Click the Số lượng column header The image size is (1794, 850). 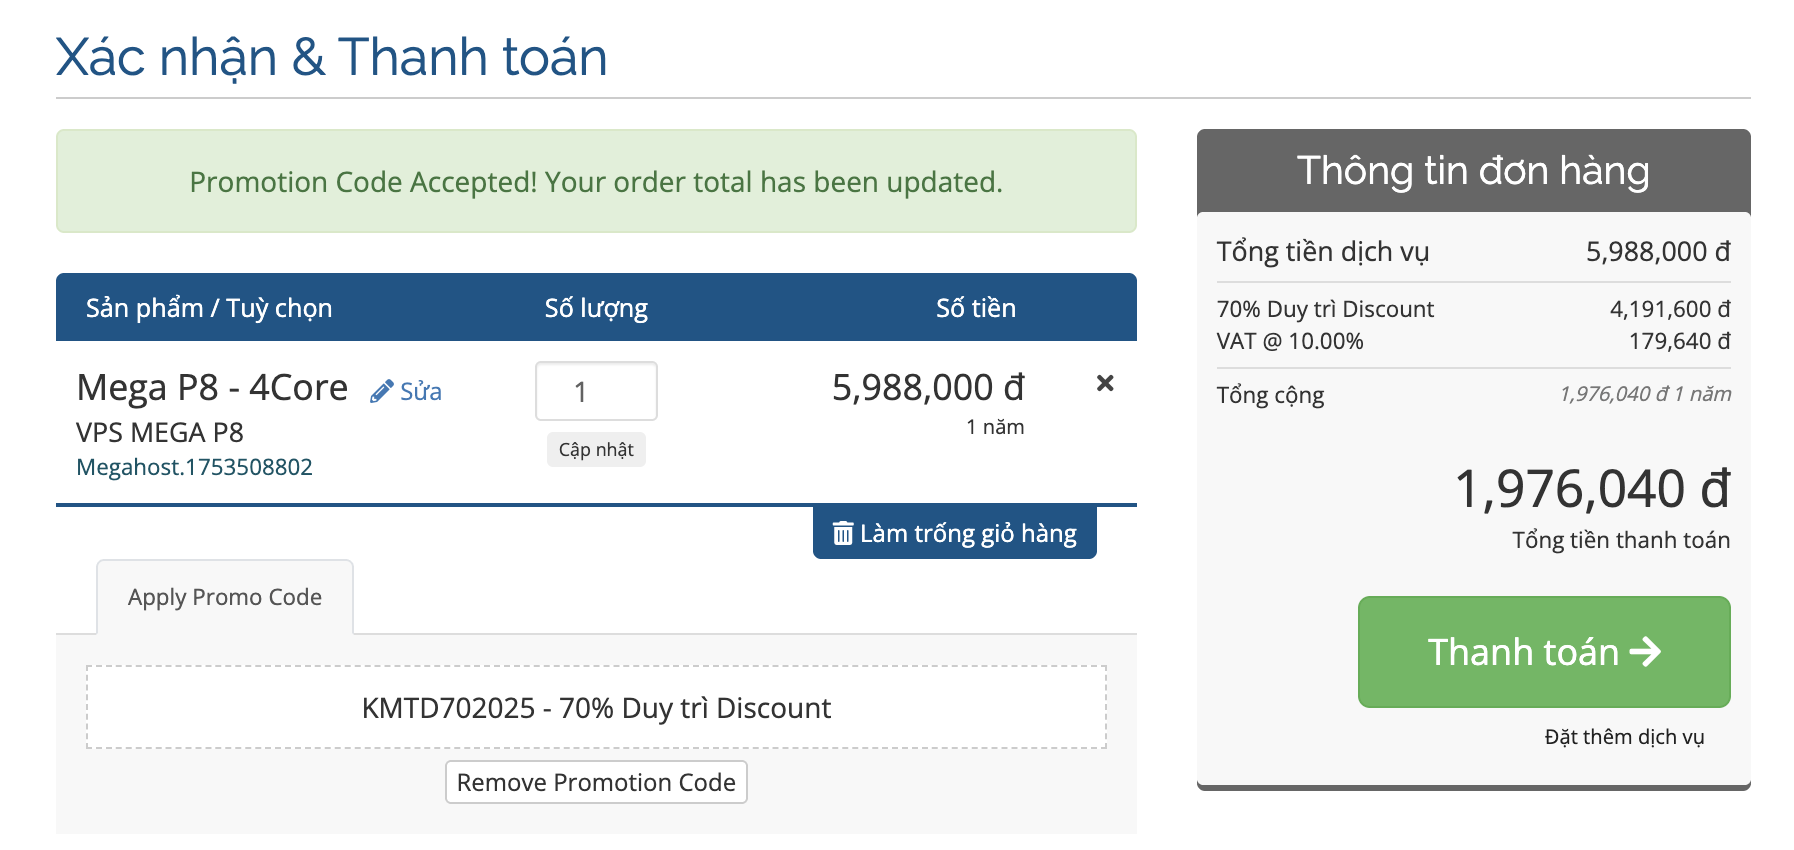coord(596,308)
